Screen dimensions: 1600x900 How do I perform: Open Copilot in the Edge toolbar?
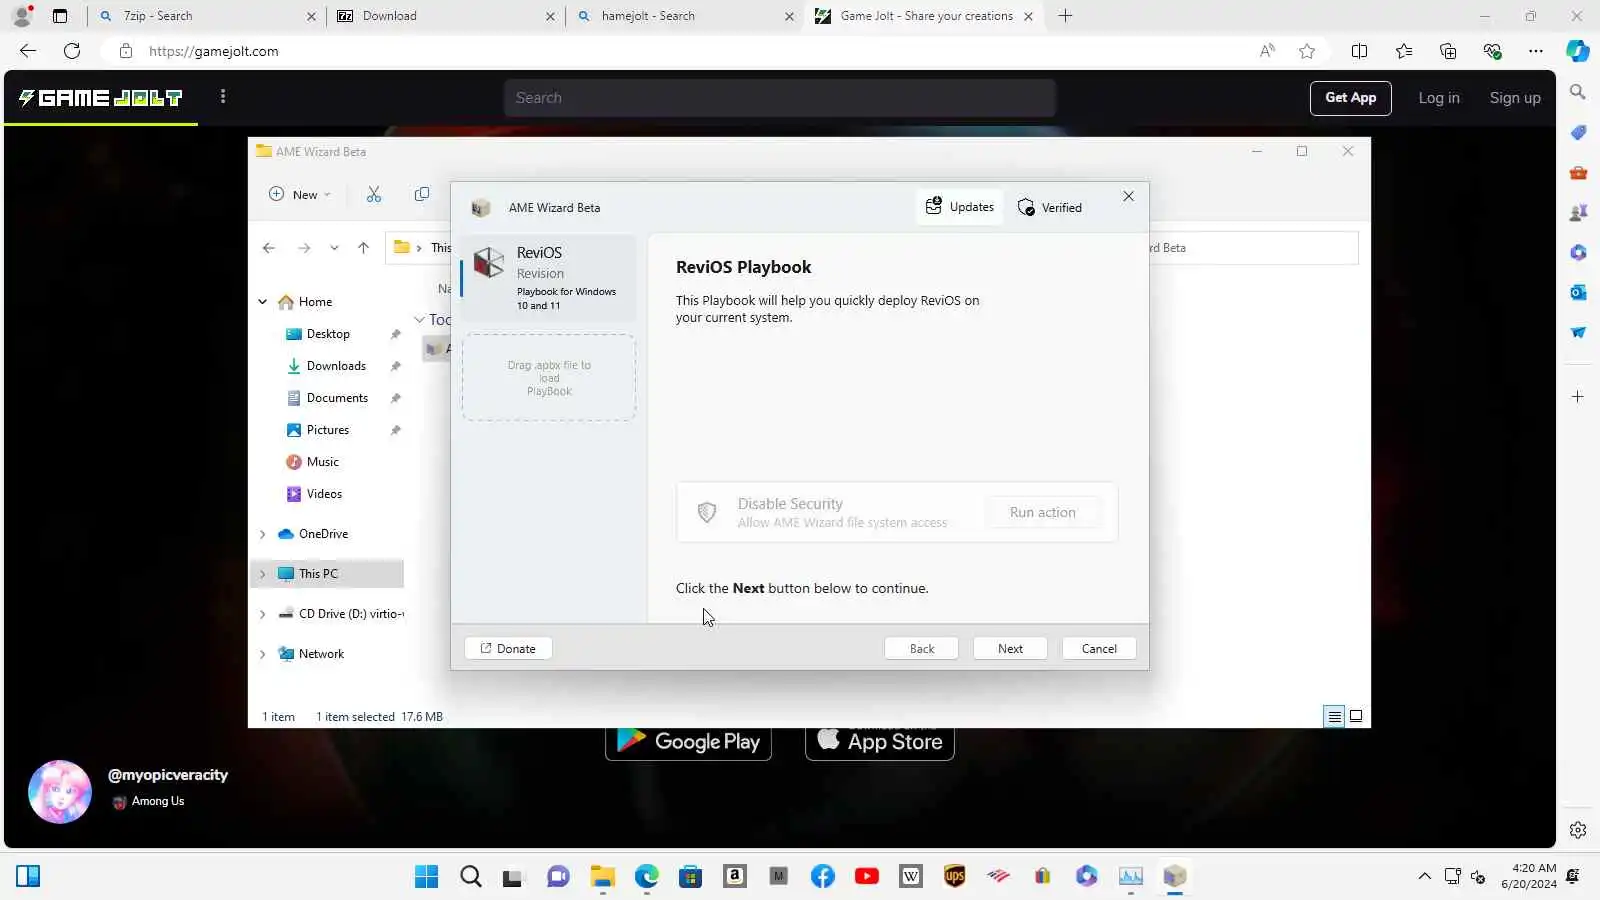(x=1578, y=51)
